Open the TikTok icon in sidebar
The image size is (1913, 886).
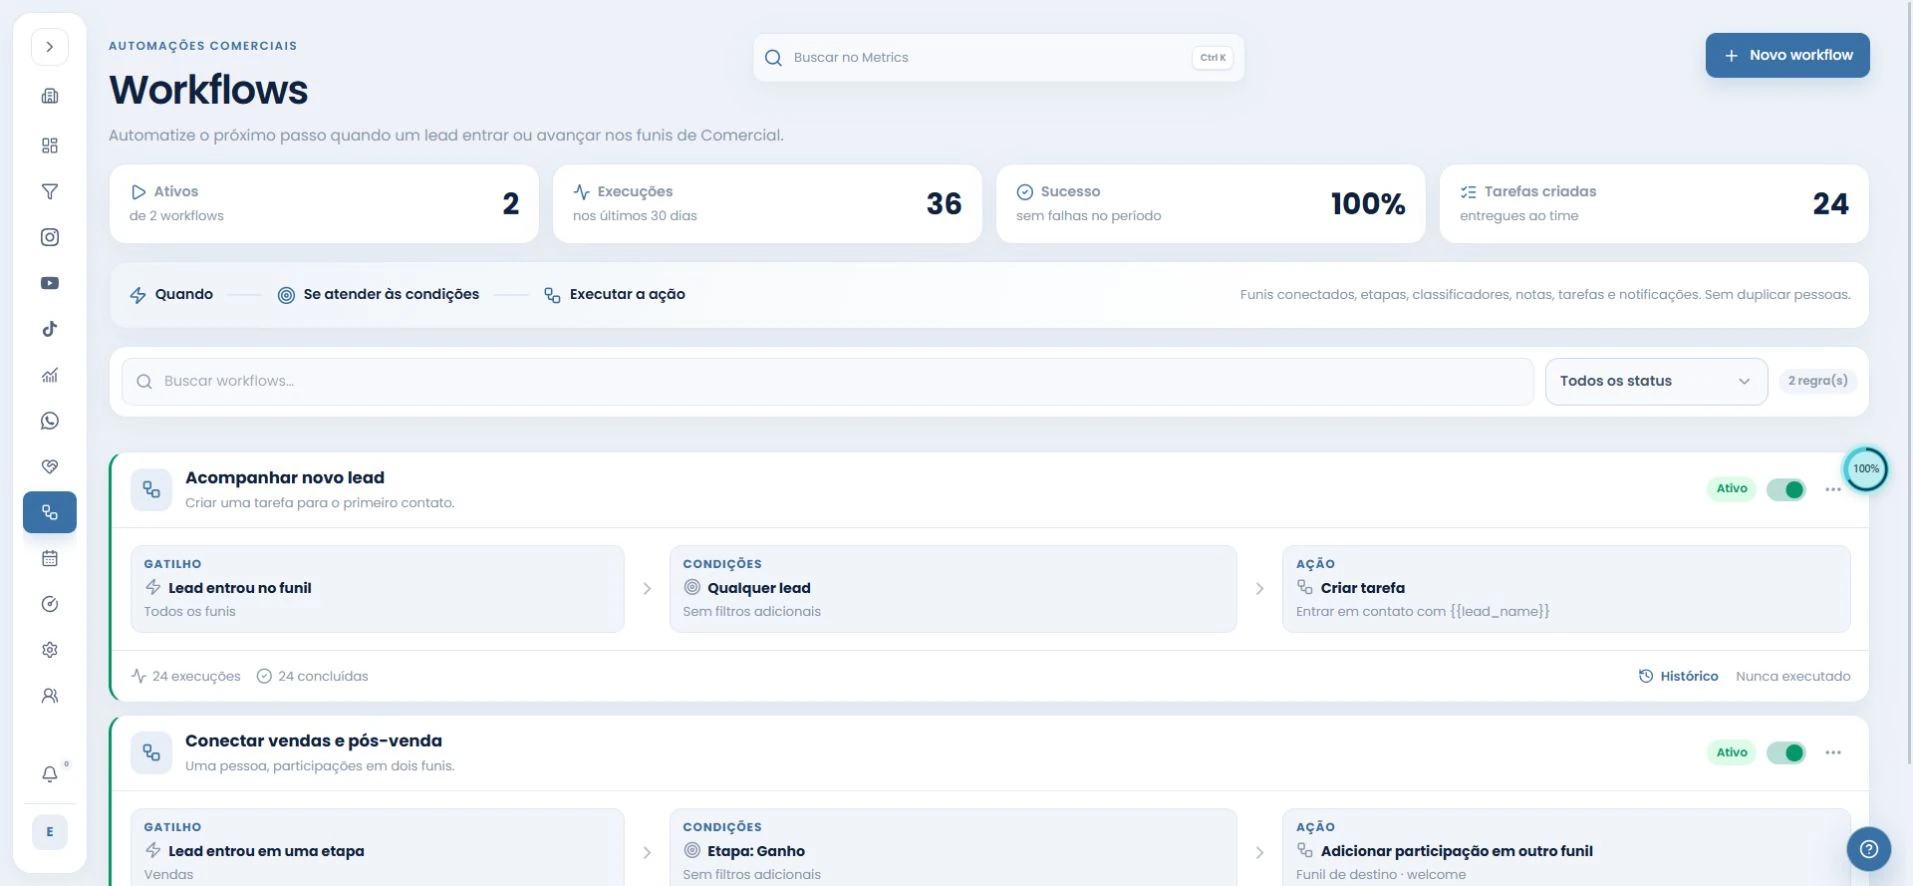click(49, 329)
